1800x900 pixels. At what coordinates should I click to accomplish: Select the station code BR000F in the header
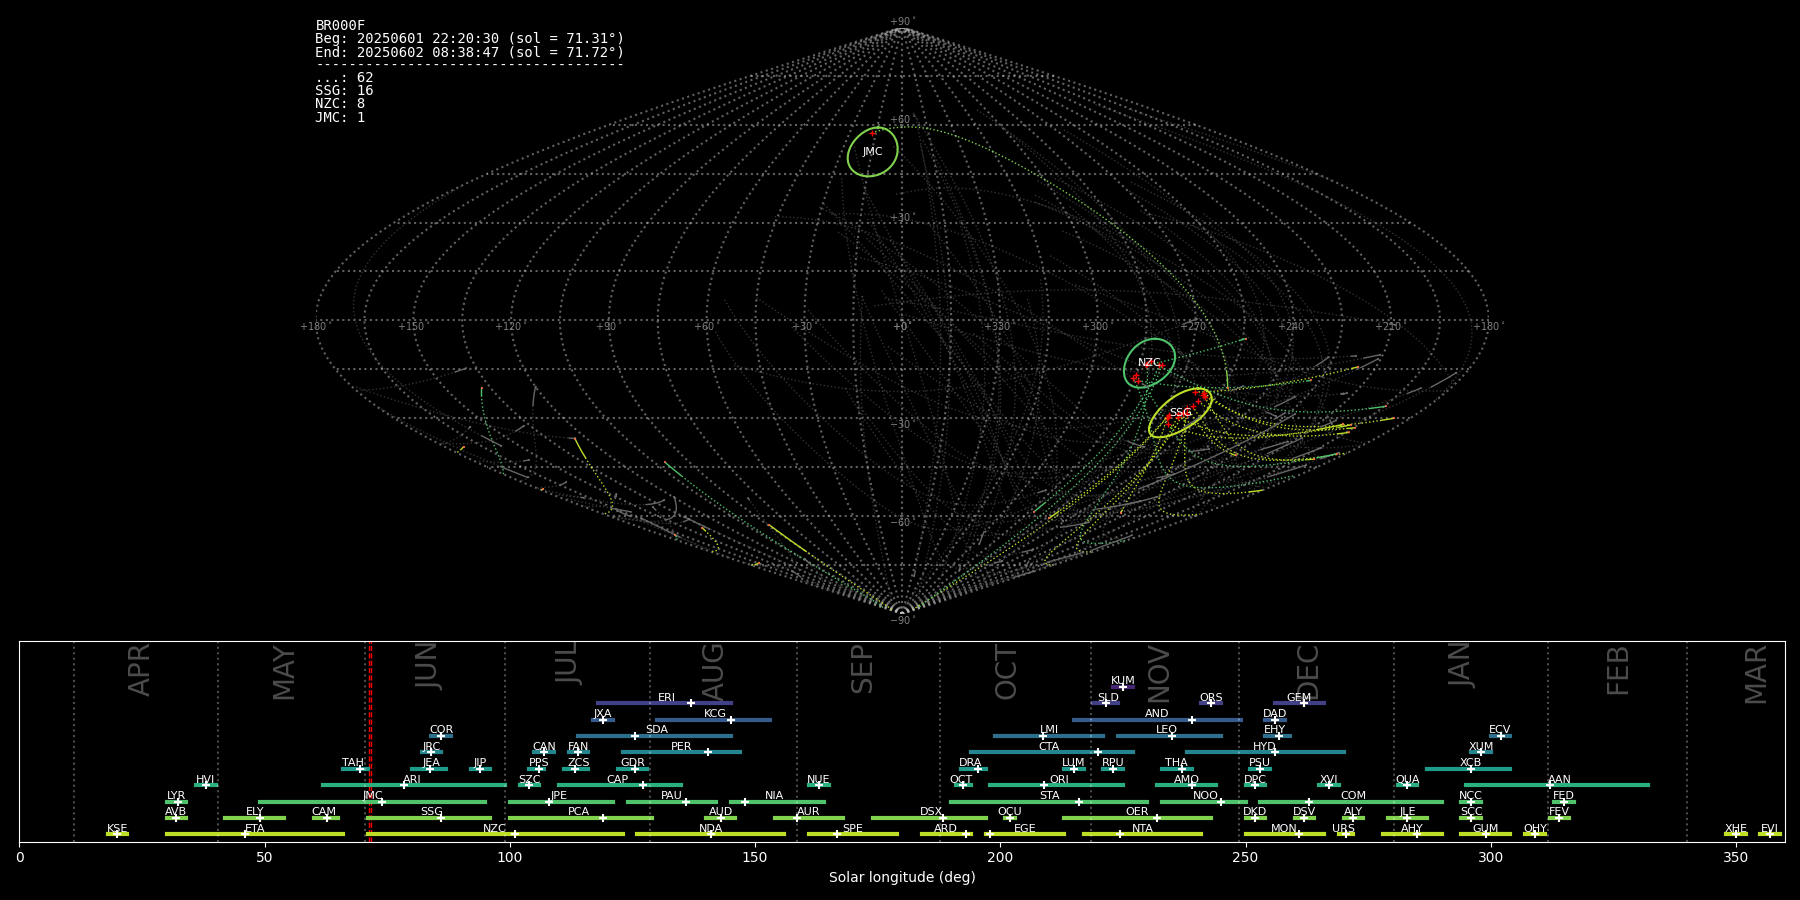pyautogui.click(x=340, y=26)
